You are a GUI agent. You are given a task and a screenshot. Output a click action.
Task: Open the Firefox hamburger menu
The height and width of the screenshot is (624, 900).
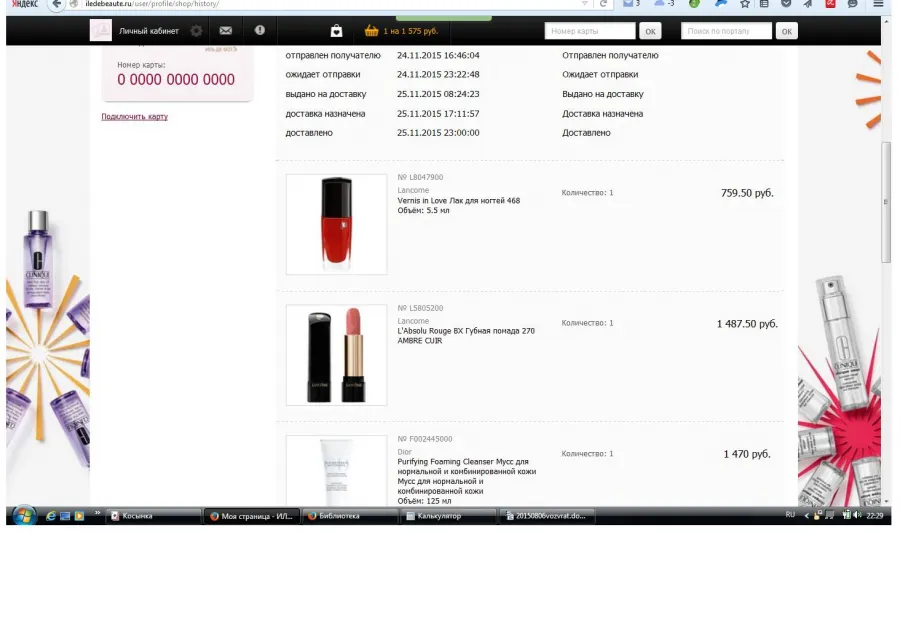(878, 4)
